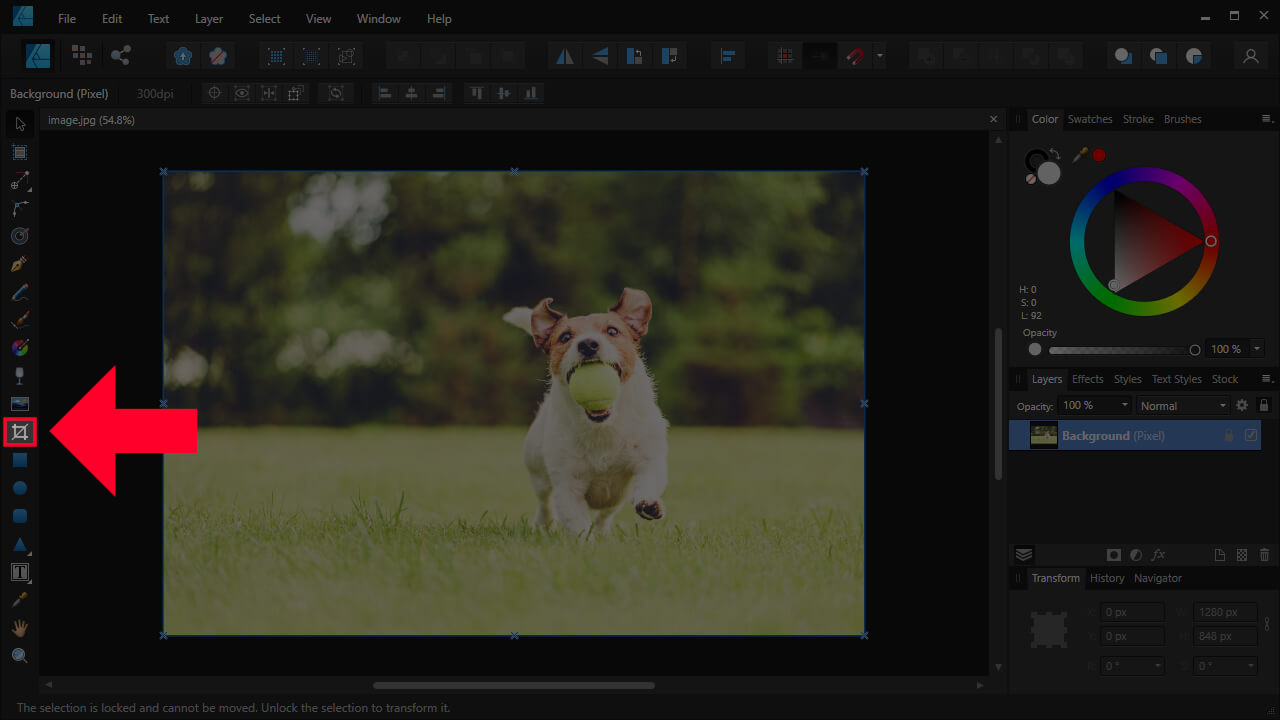Viewport: 1280px width, 720px height.
Task: Unlock the Background layer padlock
Action: (1229, 435)
